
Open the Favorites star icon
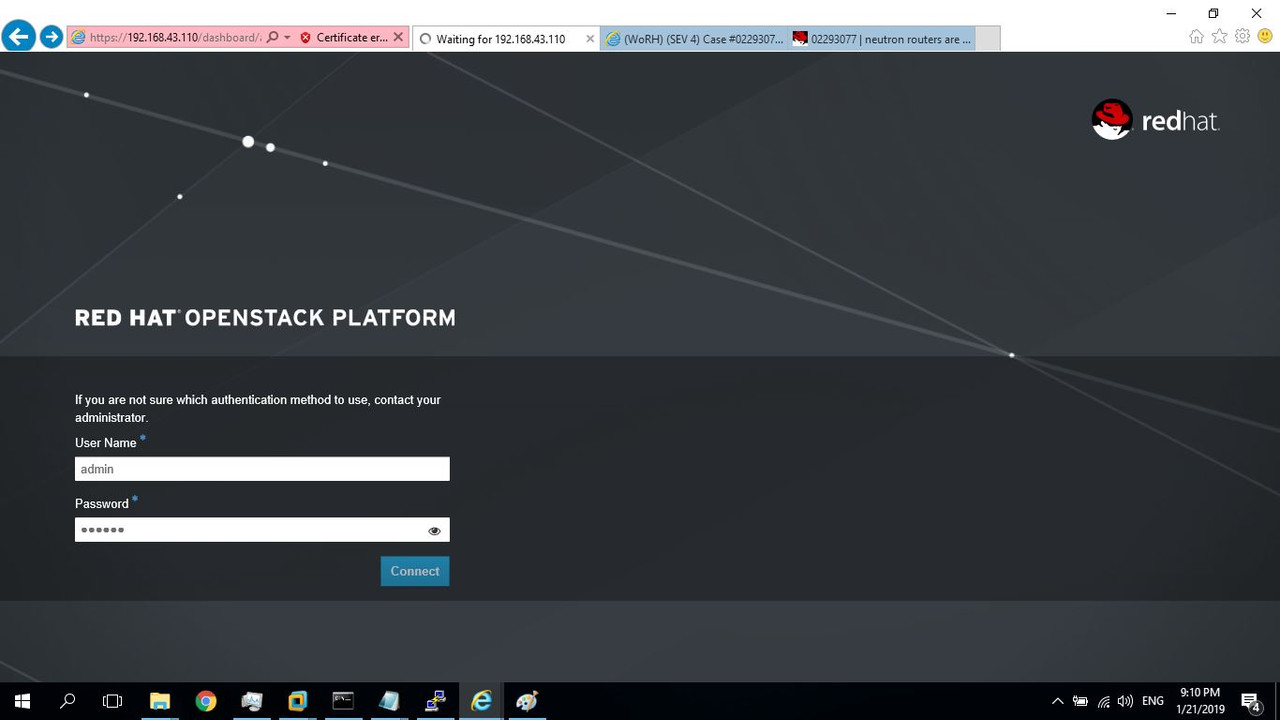[1219, 37]
